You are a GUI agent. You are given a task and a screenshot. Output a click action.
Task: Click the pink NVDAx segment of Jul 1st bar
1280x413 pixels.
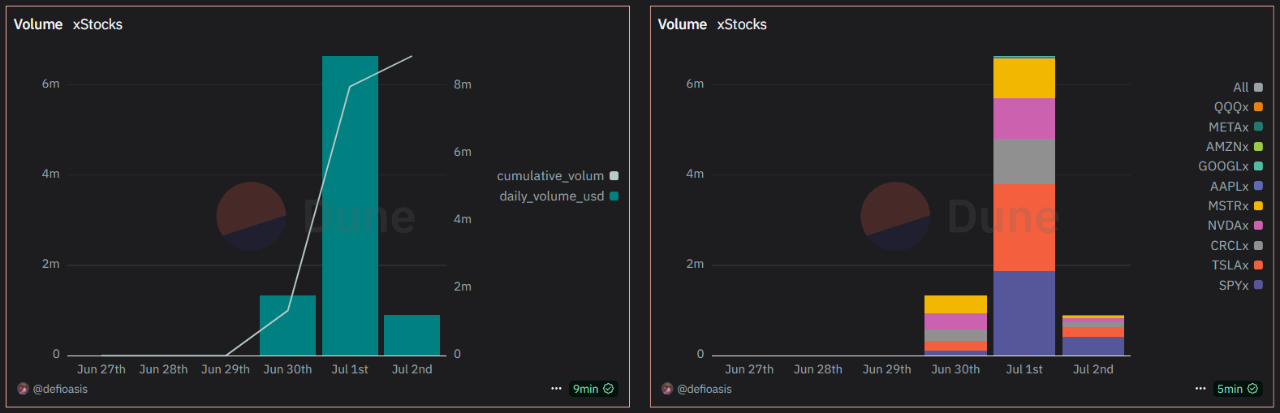point(1024,118)
